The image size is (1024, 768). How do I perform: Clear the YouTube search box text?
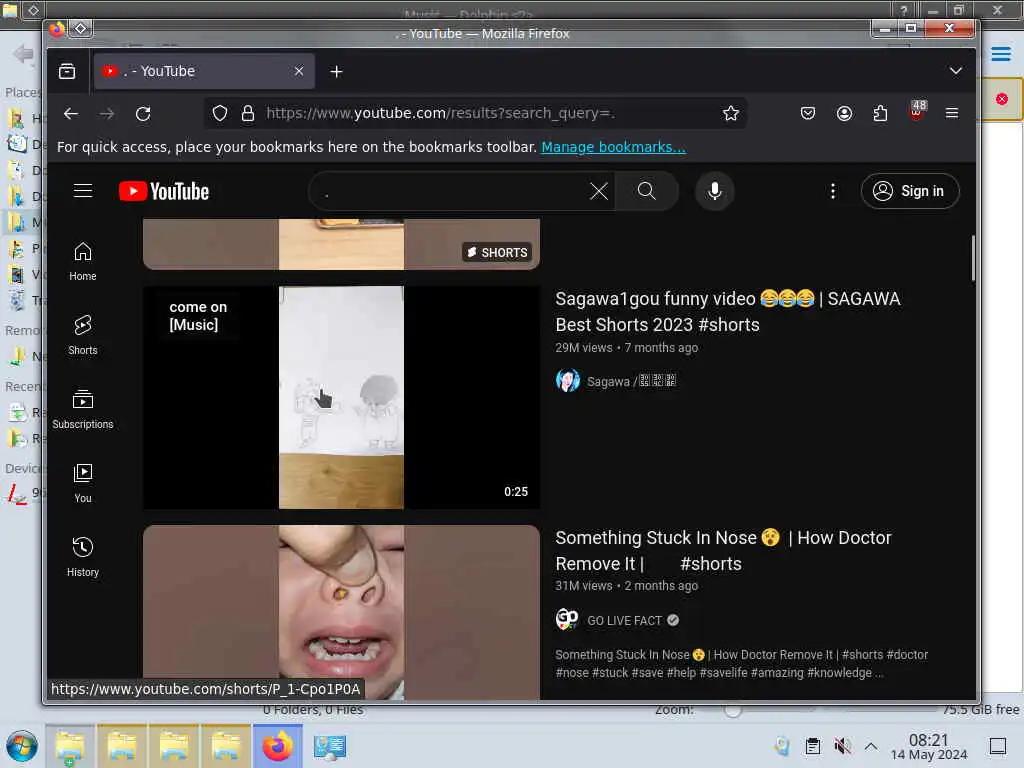598,191
